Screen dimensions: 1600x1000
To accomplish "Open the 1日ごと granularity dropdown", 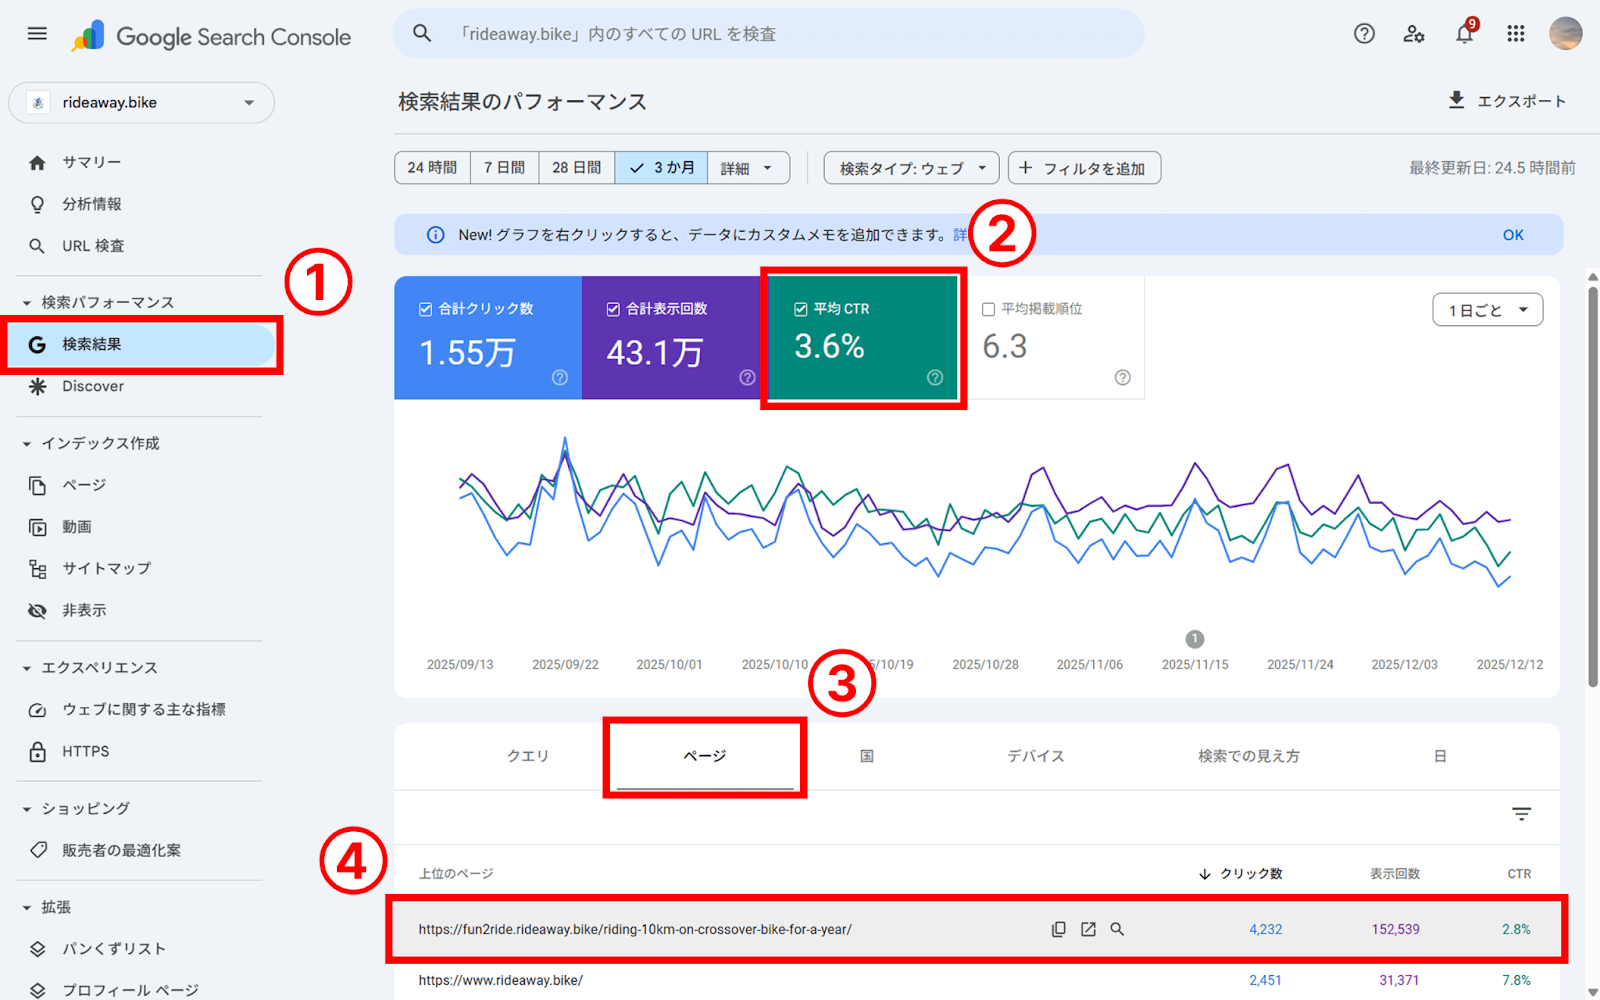I will tap(1487, 309).
